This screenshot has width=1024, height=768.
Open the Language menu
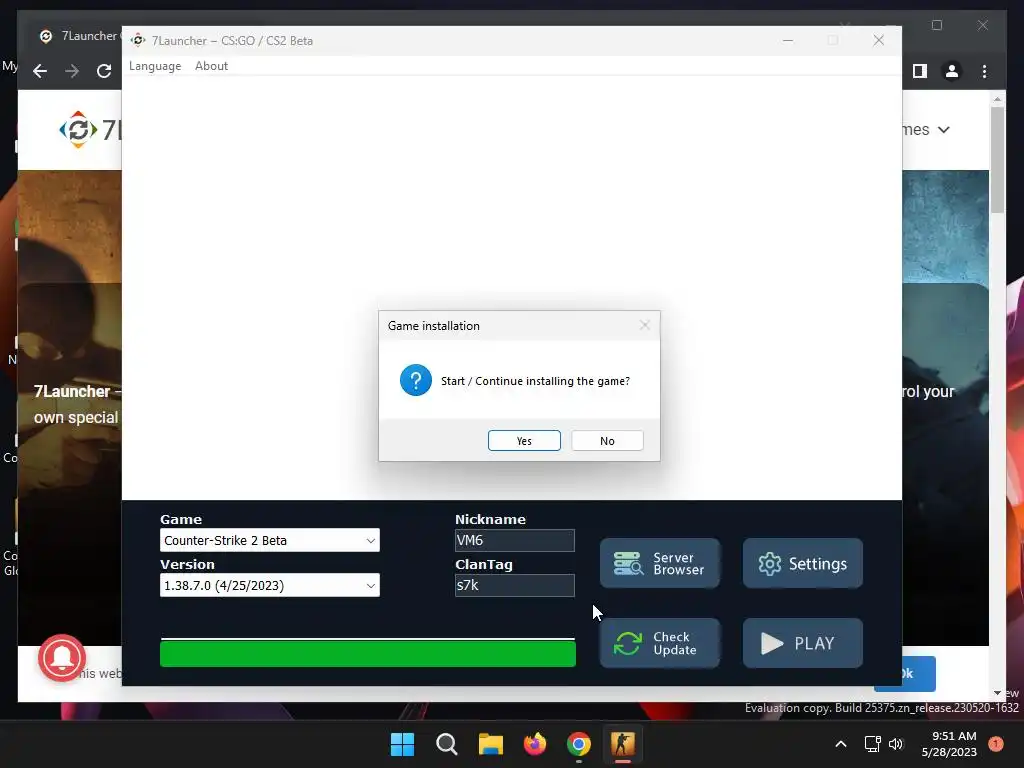pos(155,66)
